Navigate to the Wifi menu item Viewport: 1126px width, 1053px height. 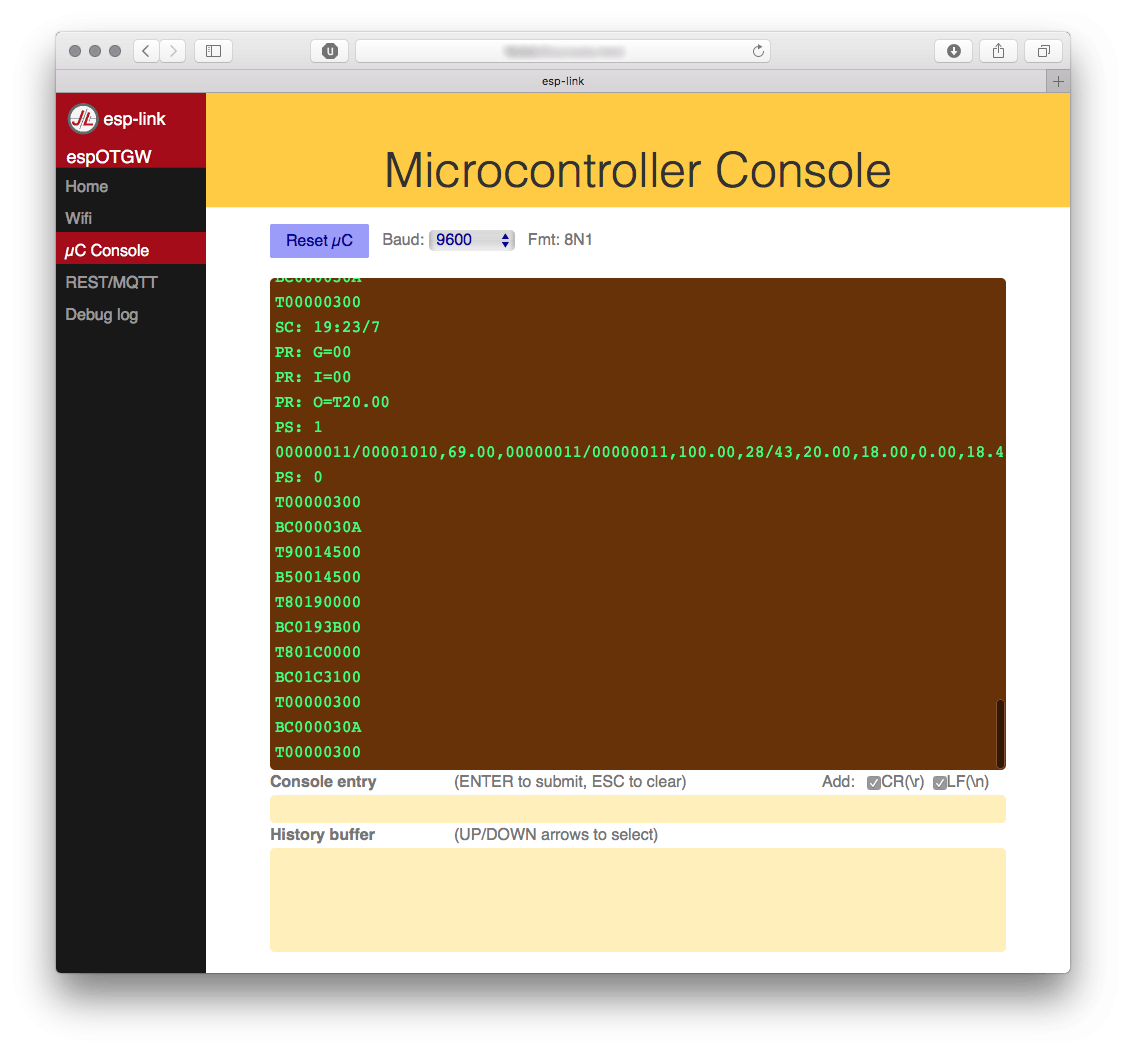[x=79, y=218]
